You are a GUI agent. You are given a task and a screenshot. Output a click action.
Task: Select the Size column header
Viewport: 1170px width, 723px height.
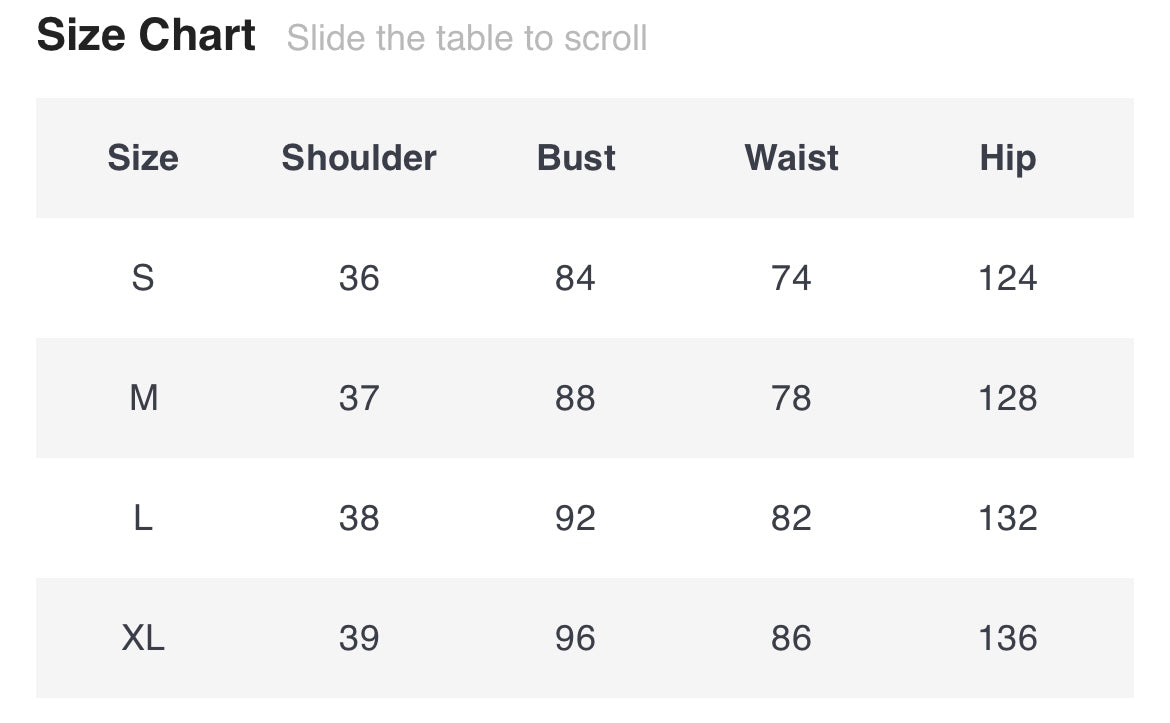(143, 158)
